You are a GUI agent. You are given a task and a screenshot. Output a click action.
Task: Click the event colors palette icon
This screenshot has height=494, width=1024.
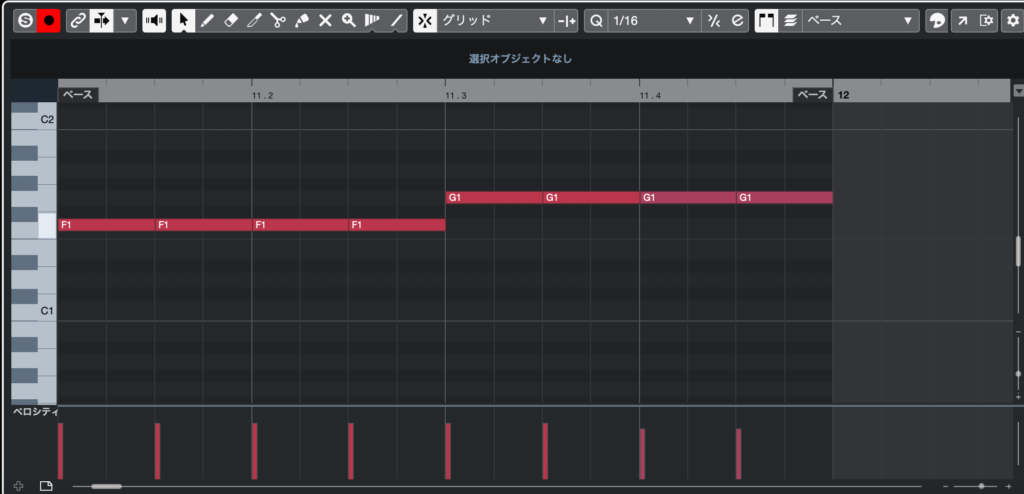pos(936,20)
